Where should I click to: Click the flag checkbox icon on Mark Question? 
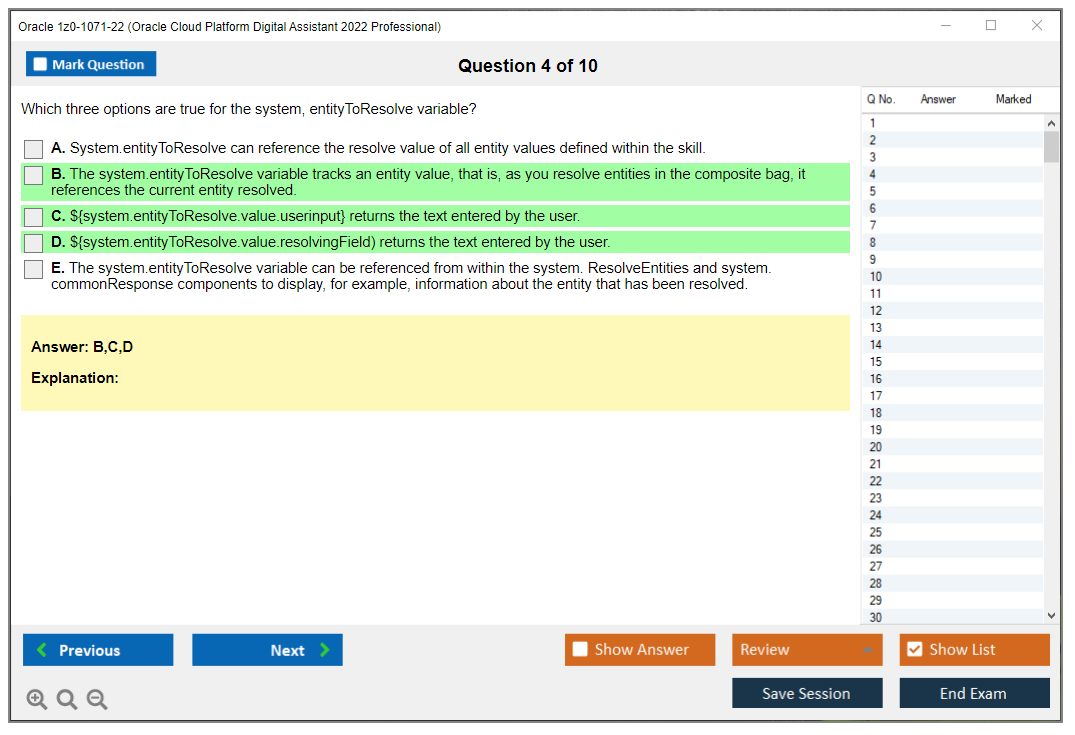point(39,63)
